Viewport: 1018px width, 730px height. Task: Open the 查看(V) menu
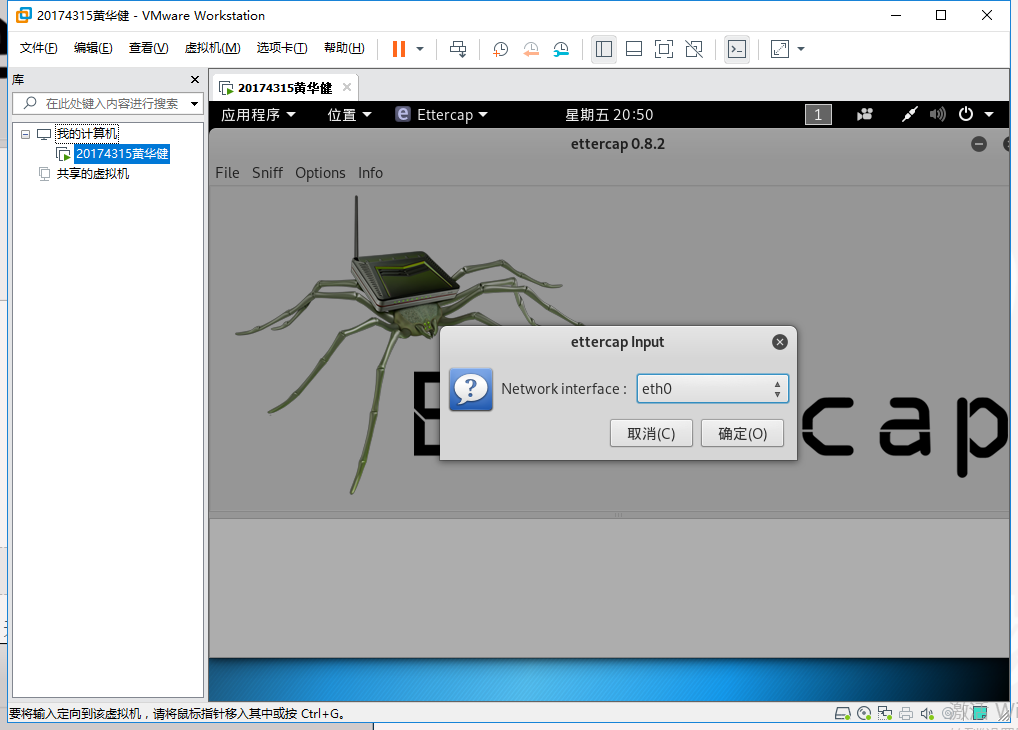point(148,47)
